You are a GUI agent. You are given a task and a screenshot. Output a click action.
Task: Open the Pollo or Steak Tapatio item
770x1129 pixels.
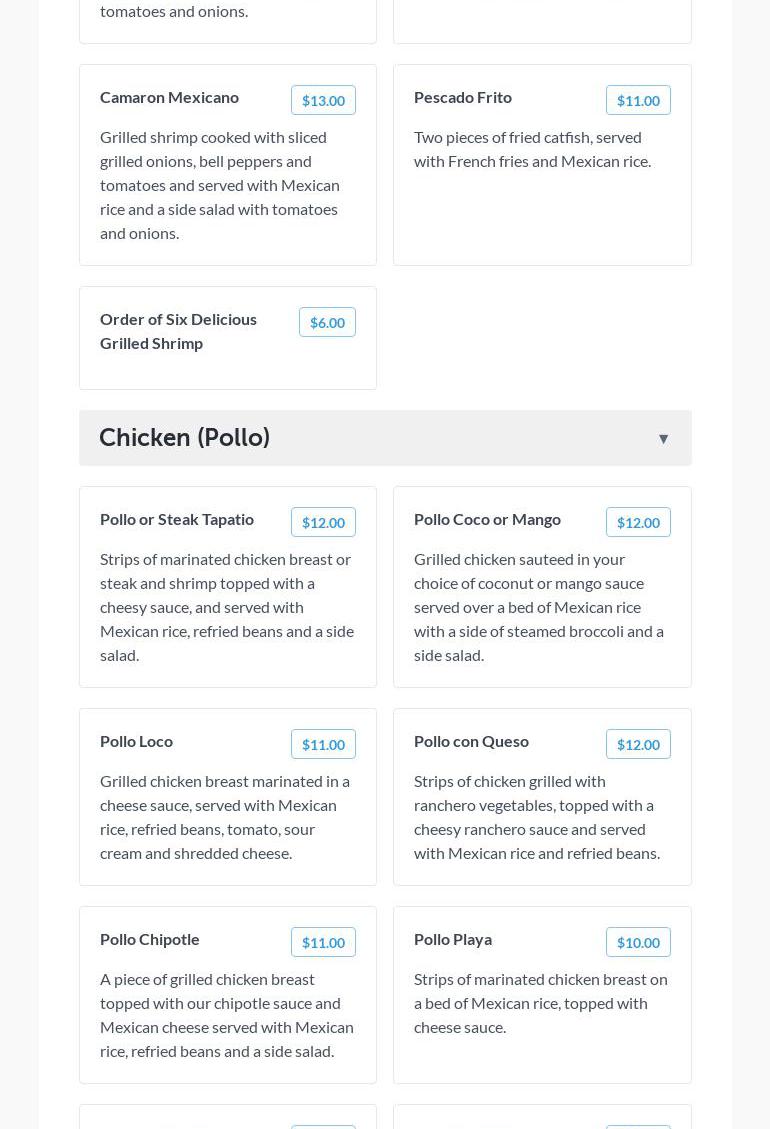[x=177, y=519]
